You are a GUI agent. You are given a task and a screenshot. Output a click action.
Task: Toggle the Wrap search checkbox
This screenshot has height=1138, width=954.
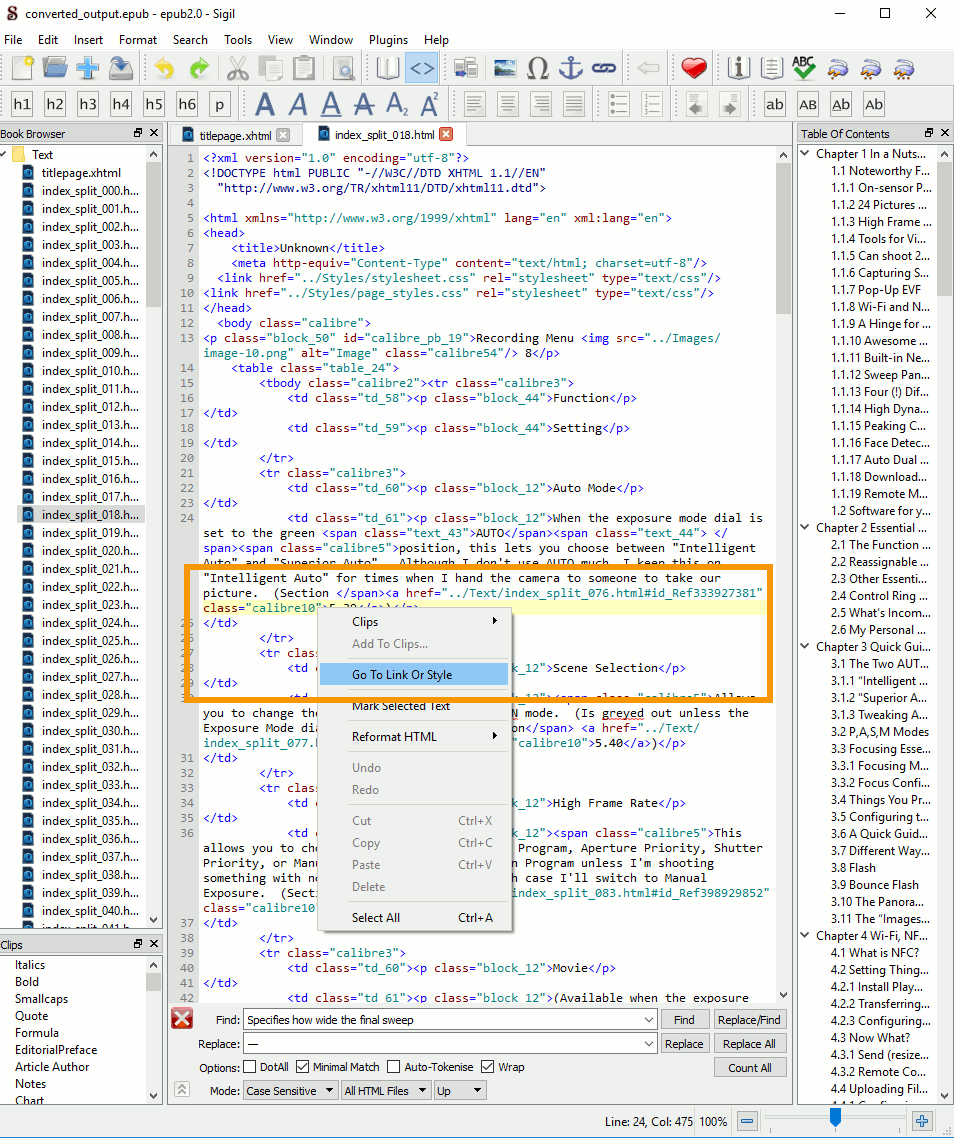pos(488,1067)
